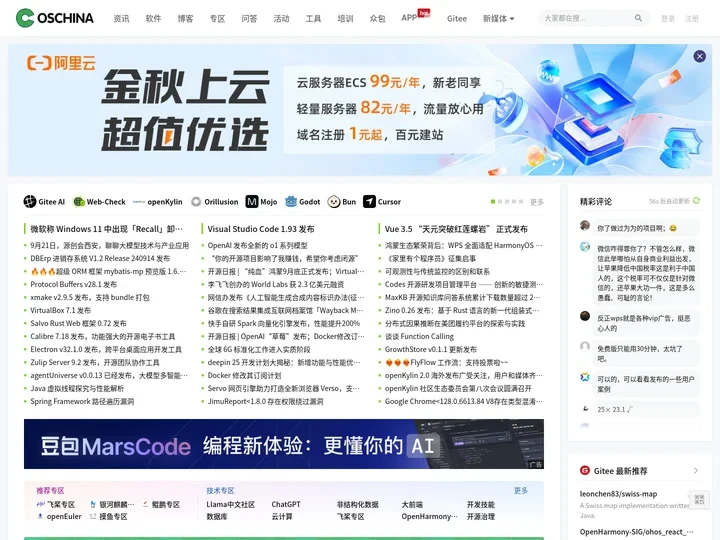Open leonchen83/swiss-map repository
720x540 pixels.
[618, 494]
